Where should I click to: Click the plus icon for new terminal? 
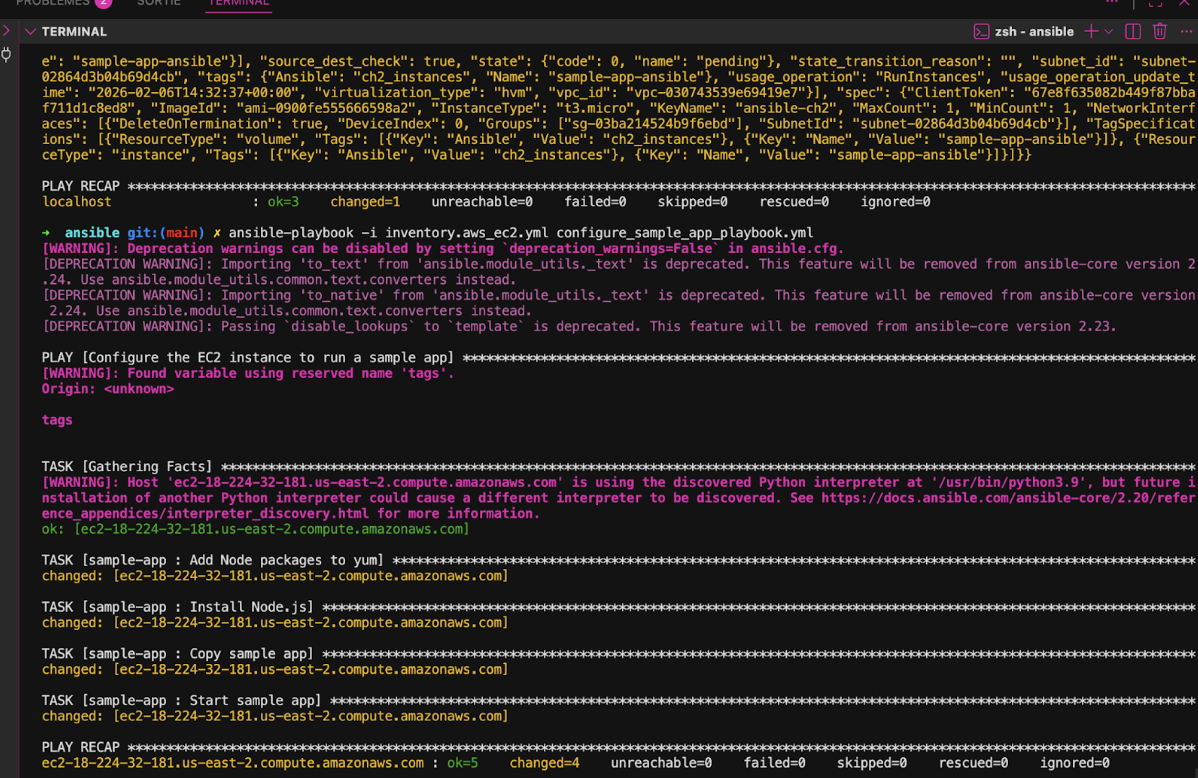click(x=1091, y=32)
